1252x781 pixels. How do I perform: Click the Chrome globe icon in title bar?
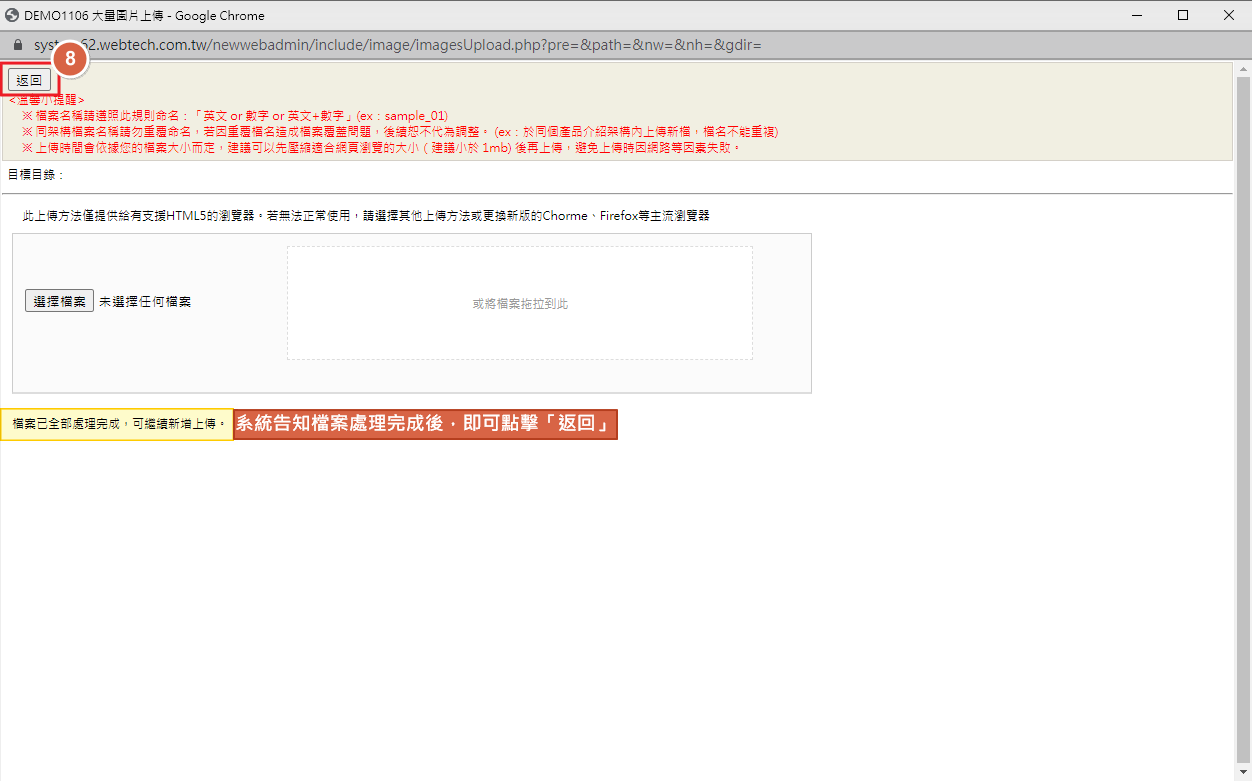tap(13, 15)
